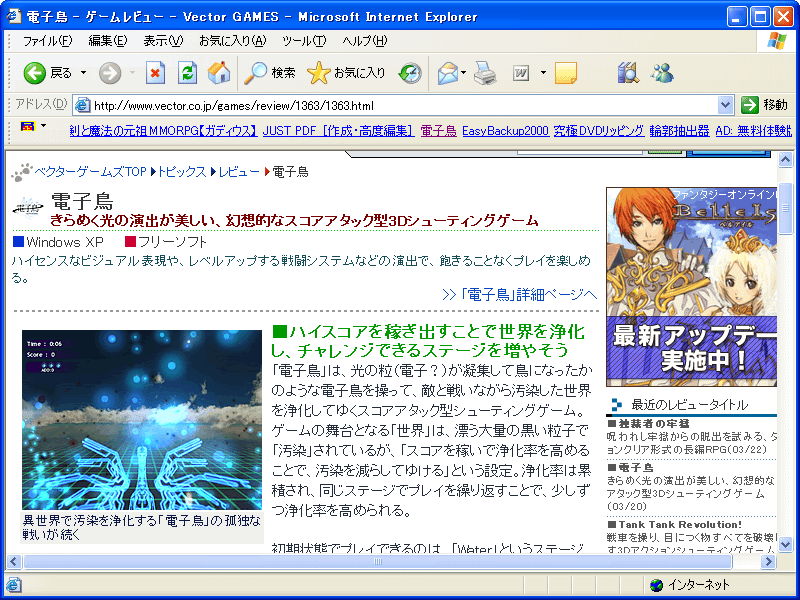Viewport: 800px width, 600px height.
Task: Print the page with the printer icon
Action: 485,73
